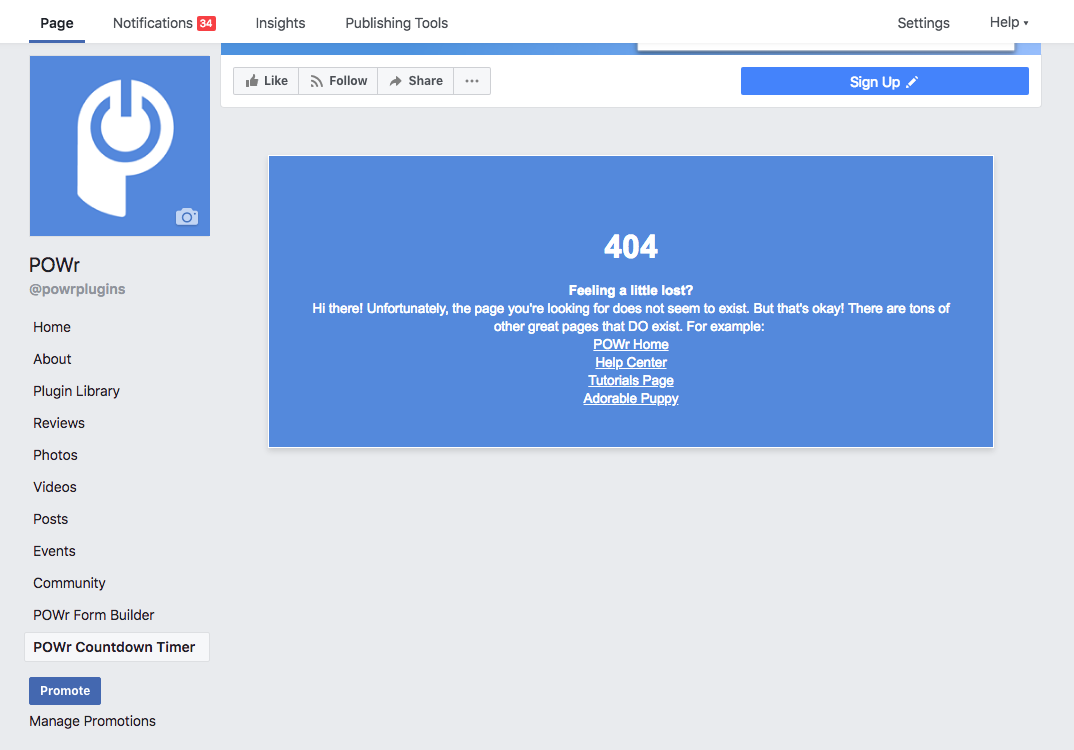This screenshot has height=750, width=1074.
Task: Open the Insights tab
Action: coord(280,23)
